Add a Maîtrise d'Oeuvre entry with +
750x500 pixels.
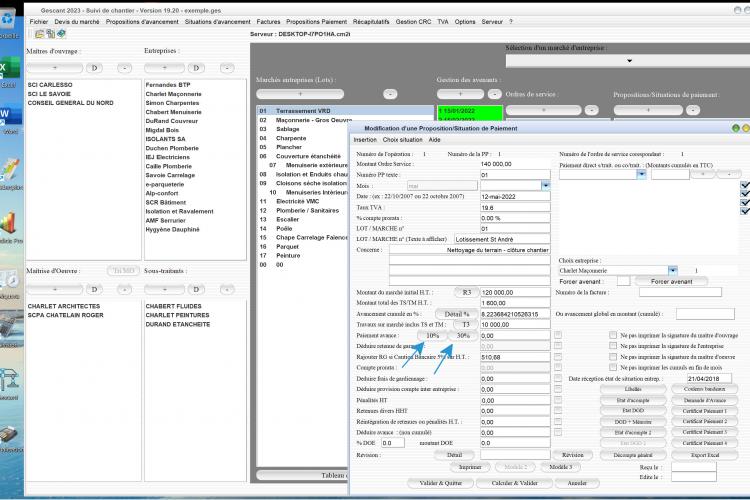pyautogui.click(x=55, y=289)
